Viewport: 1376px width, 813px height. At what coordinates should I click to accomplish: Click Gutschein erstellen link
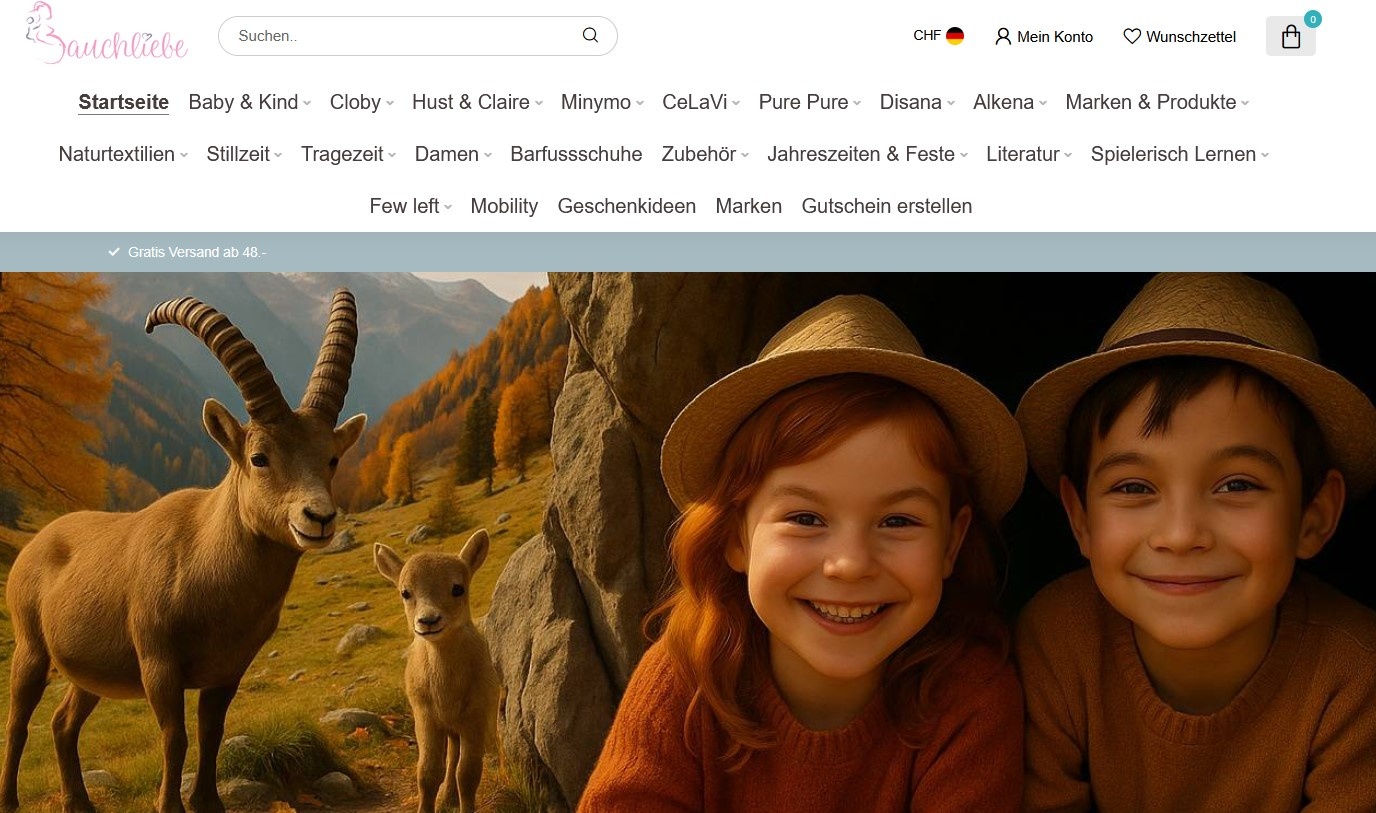(x=886, y=206)
